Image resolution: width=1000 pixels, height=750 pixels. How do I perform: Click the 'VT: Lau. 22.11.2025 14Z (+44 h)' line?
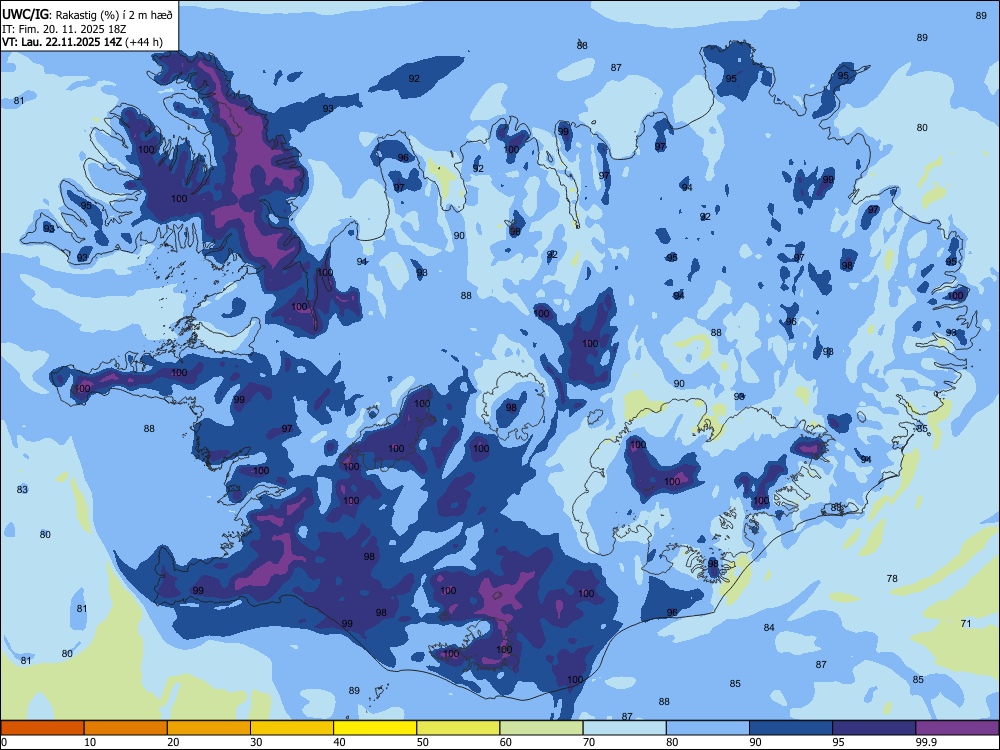tap(82, 42)
